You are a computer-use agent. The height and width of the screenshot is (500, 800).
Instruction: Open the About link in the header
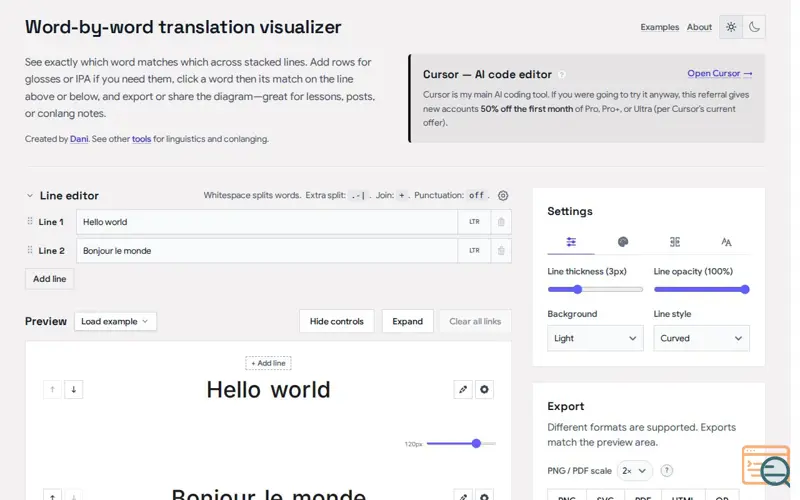coord(699,27)
